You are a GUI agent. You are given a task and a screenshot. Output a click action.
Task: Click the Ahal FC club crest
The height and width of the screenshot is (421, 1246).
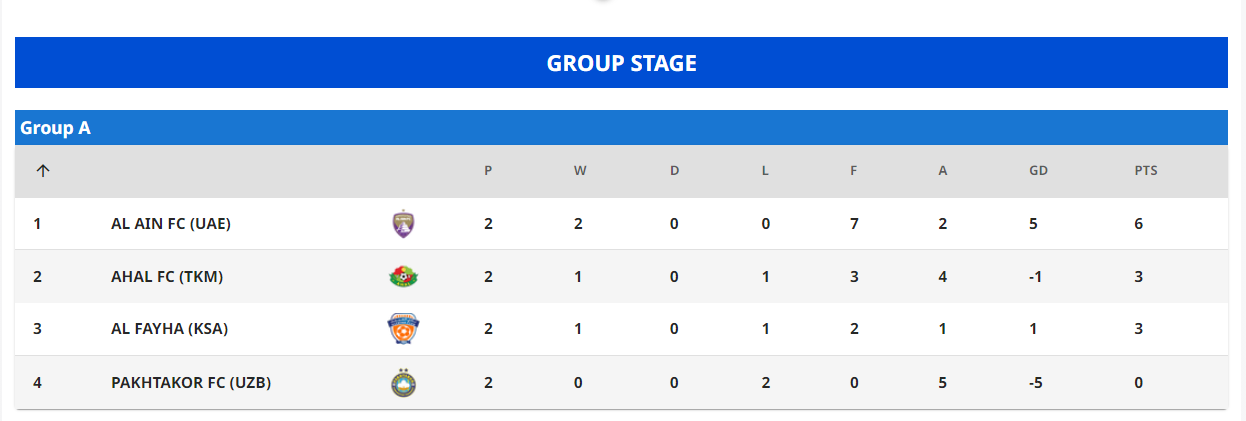coord(403,277)
